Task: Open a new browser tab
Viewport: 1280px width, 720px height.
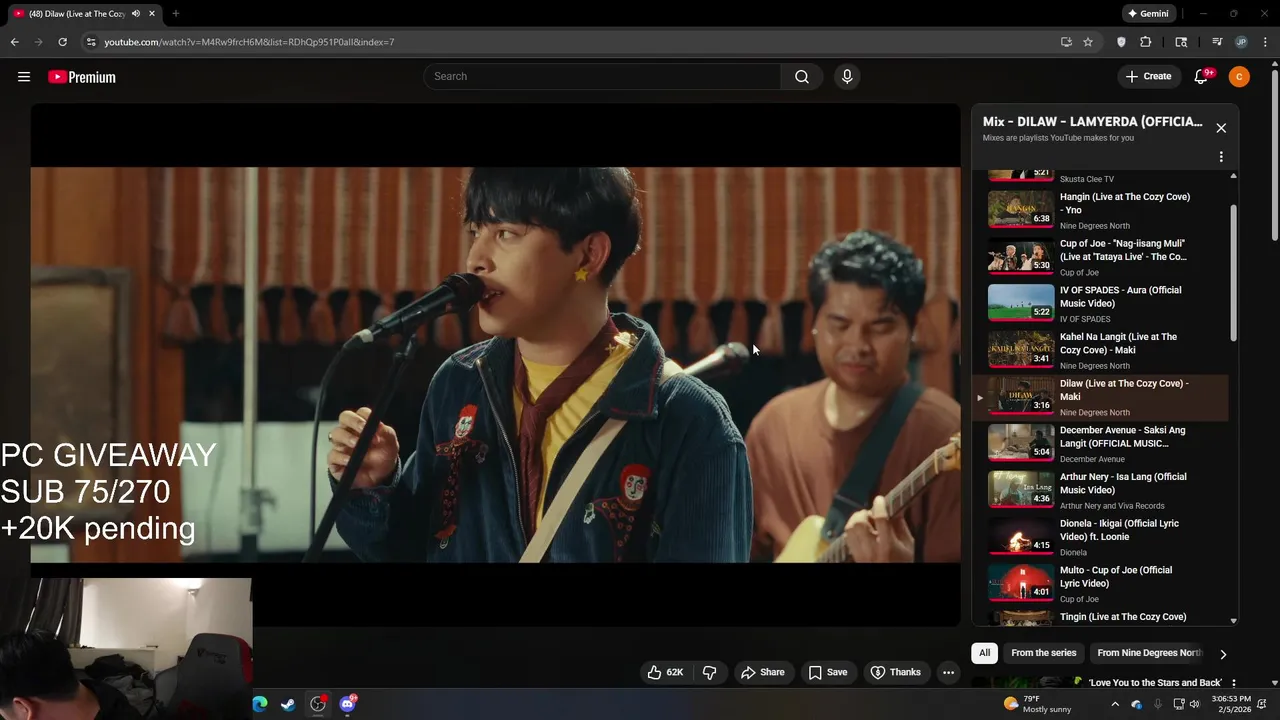Action: point(175,14)
